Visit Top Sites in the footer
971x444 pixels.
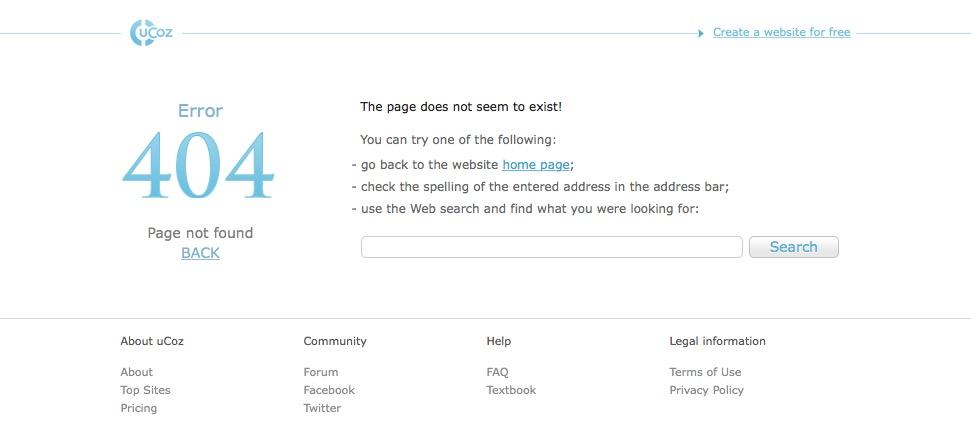146,390
